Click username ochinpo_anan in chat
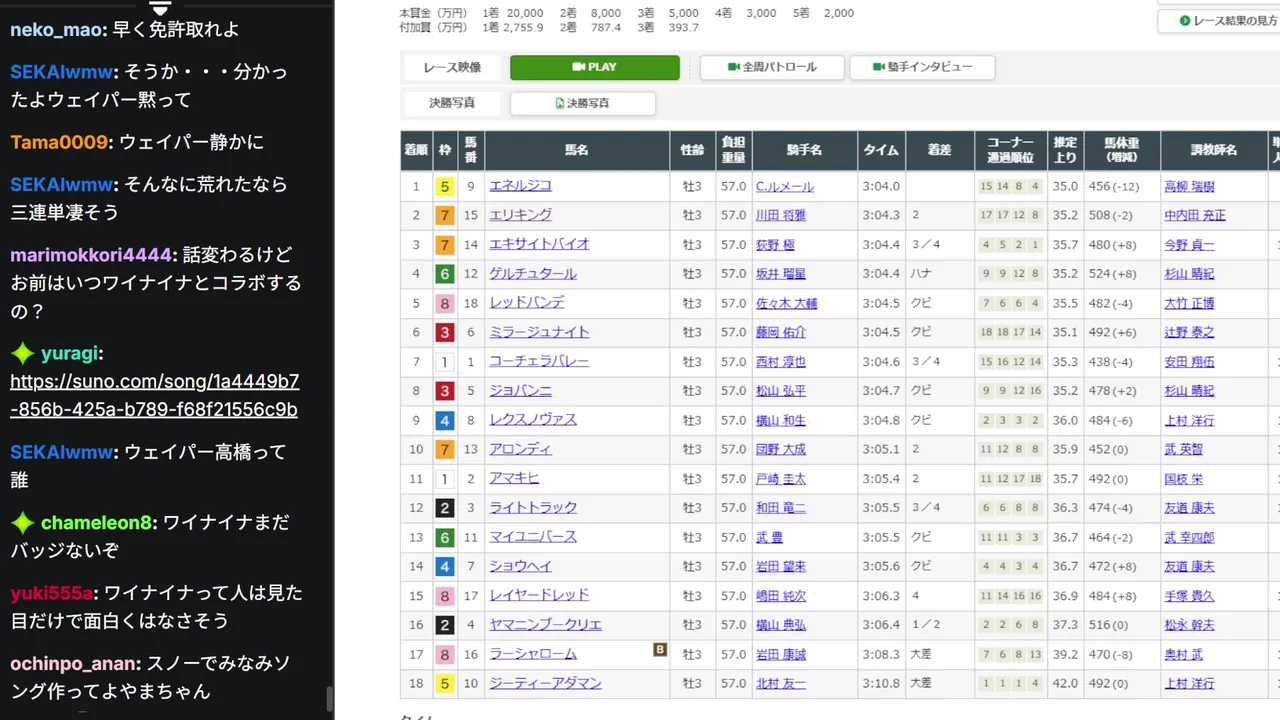 click(75, 662)
